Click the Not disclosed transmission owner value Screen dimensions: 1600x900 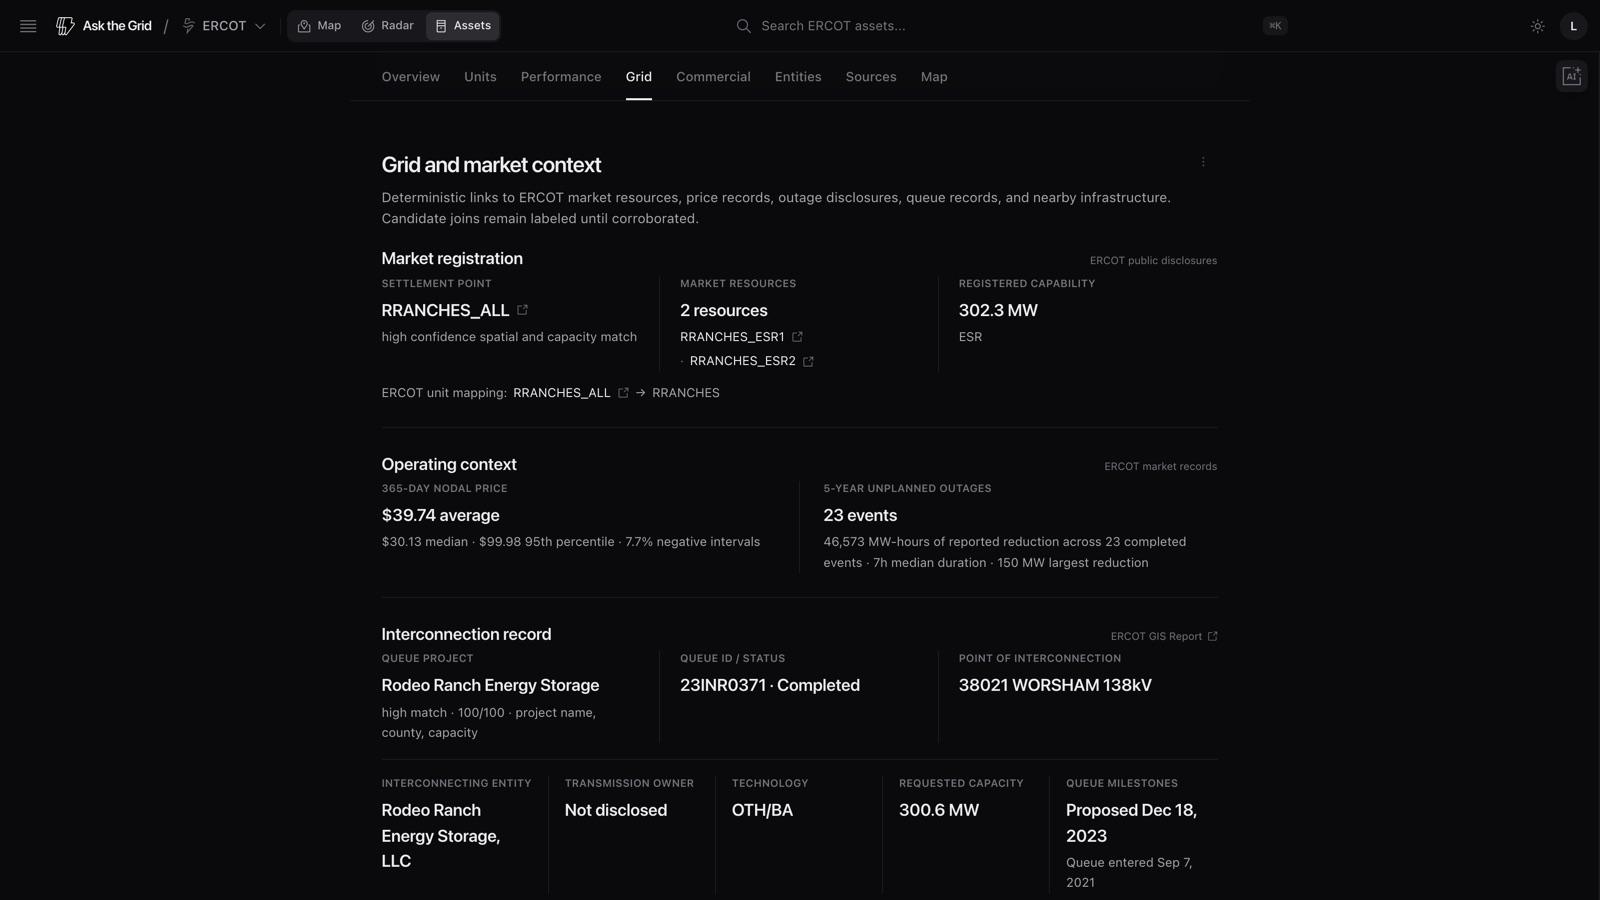616,810
